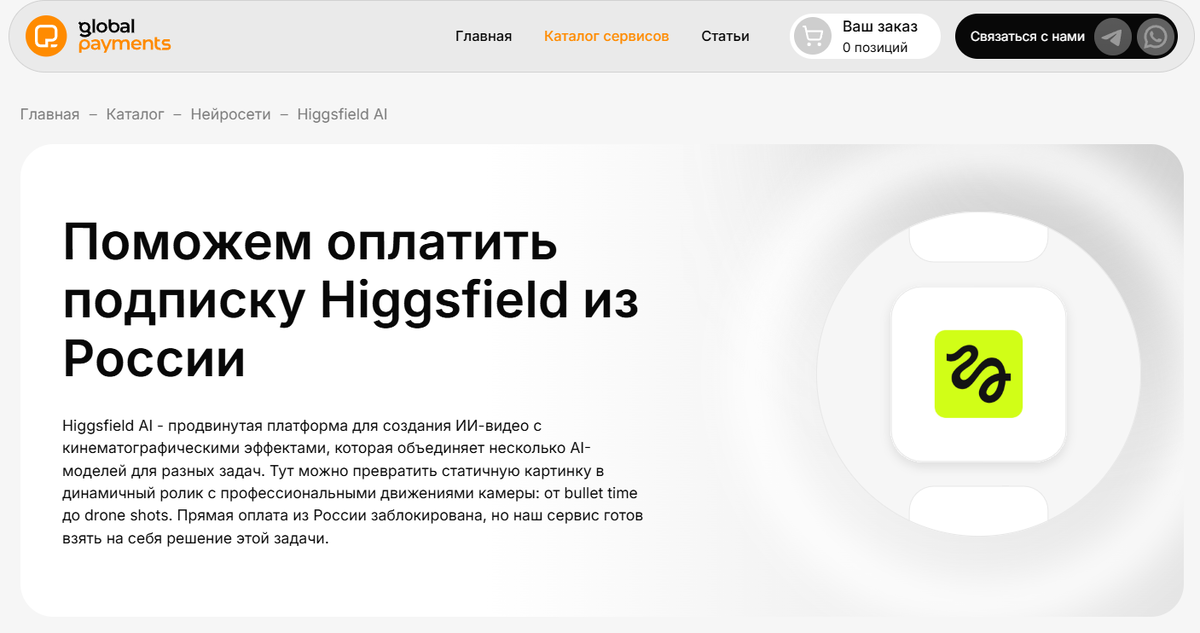Click the Higgsfield AI description paragraph

pyautogui.click(x=352, y=482)
